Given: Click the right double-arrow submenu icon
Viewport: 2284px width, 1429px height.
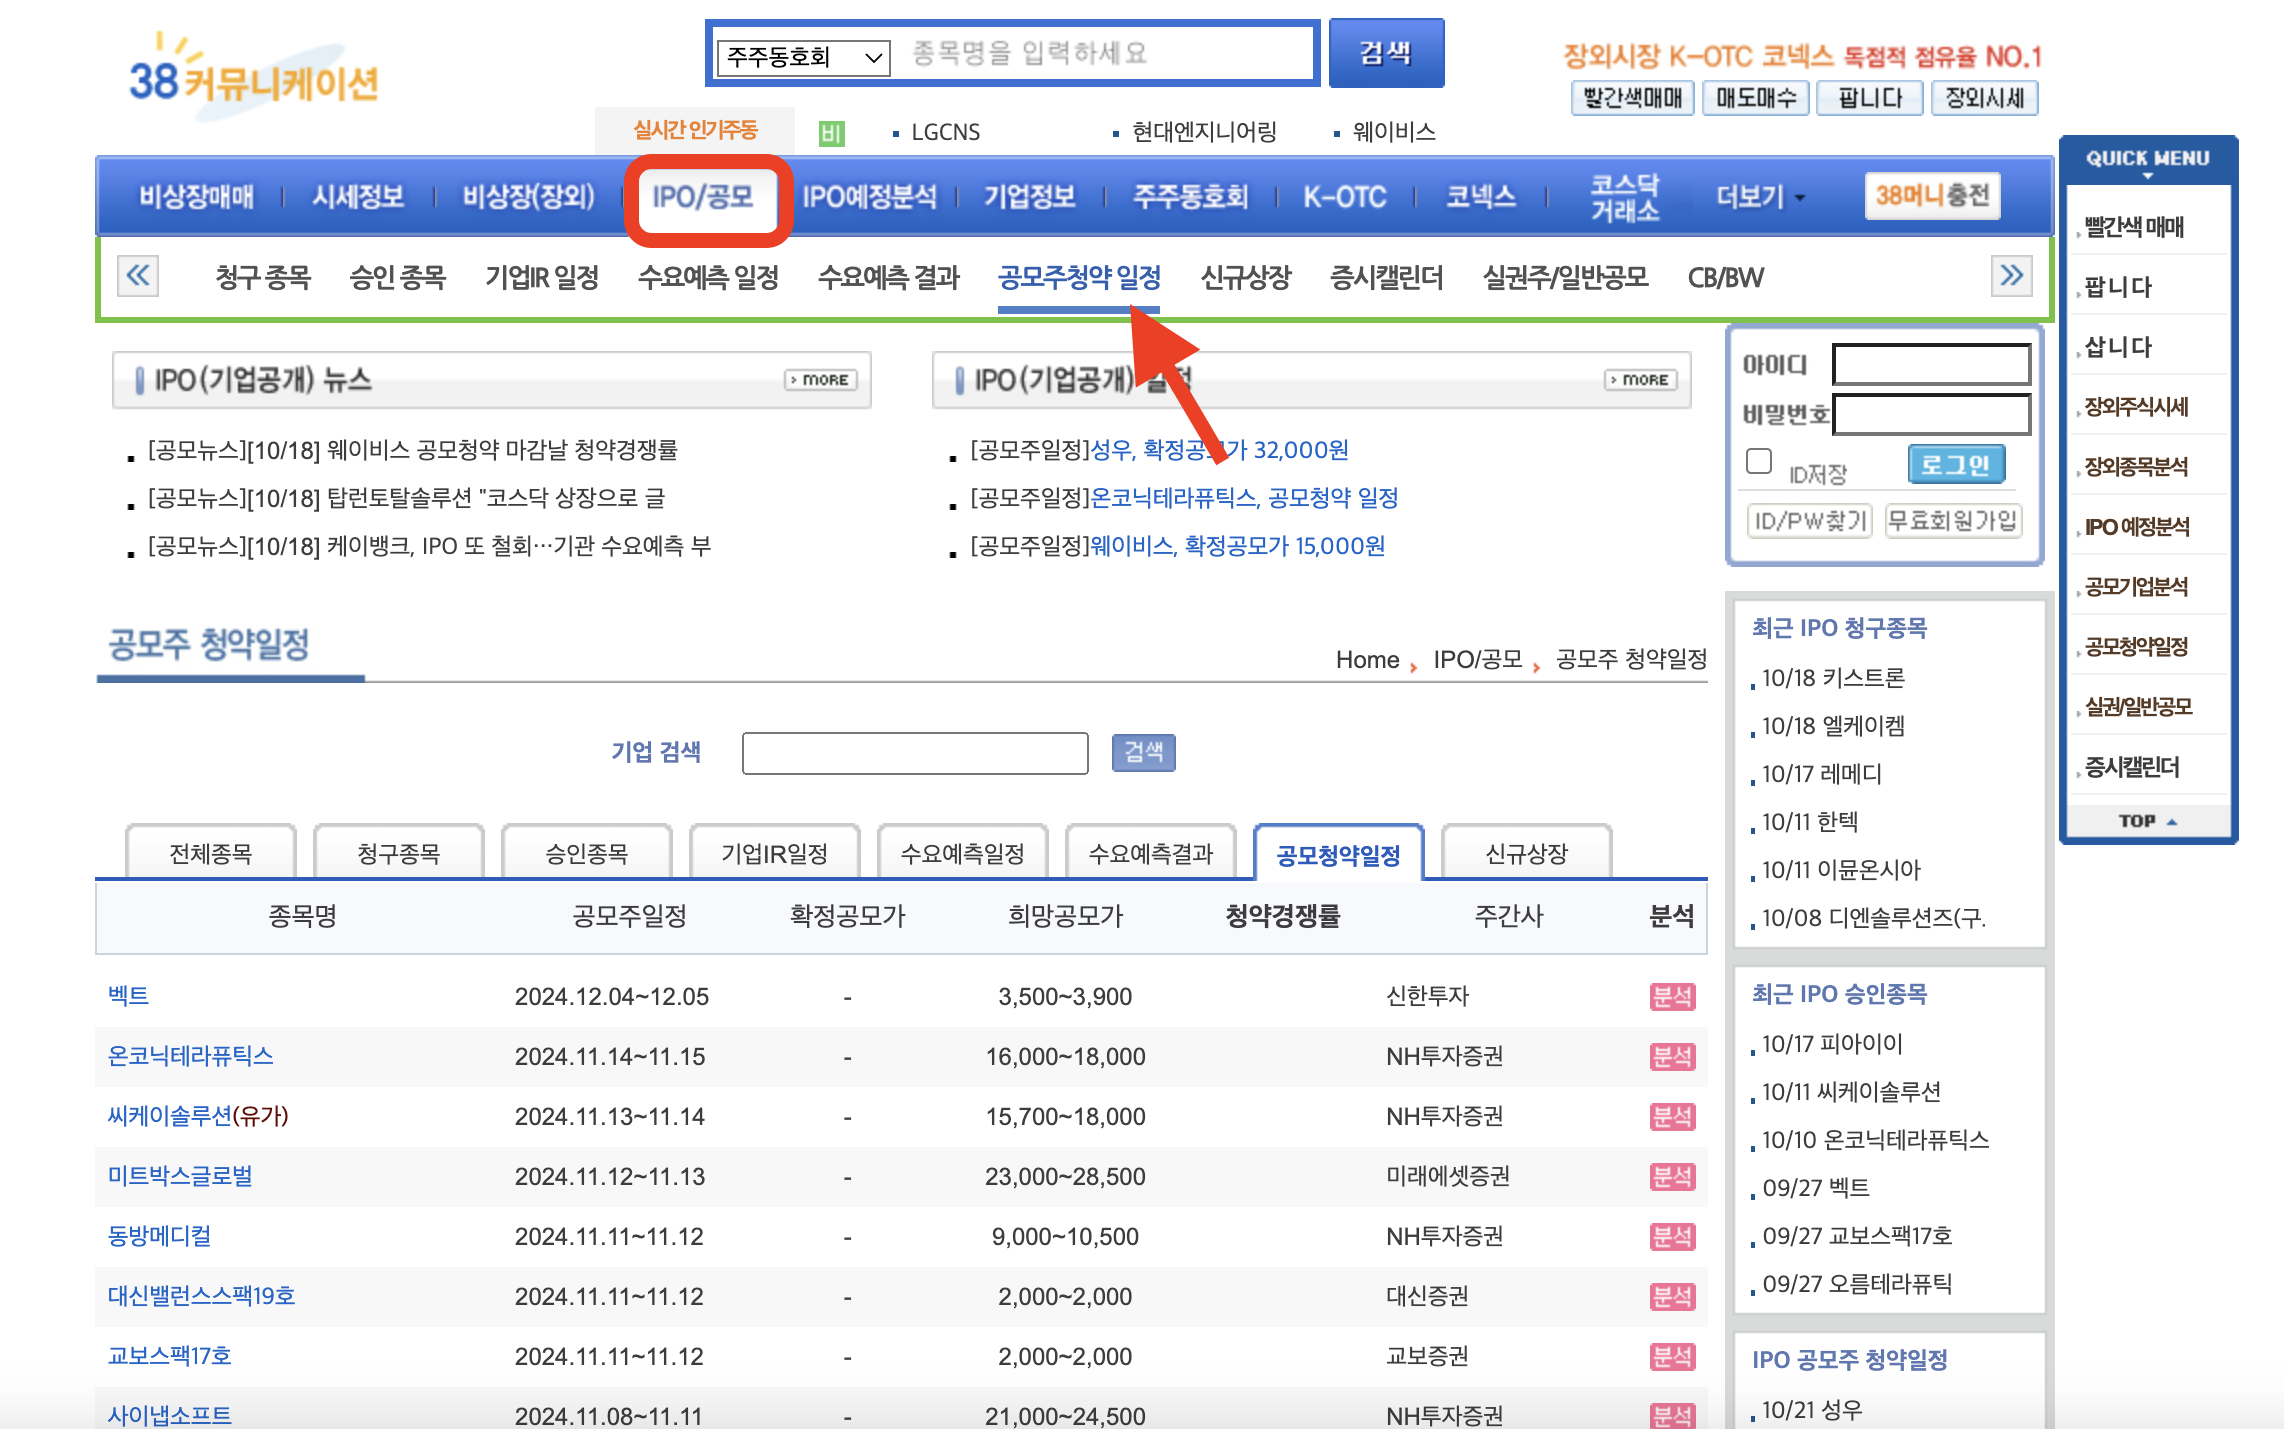Looking at the screenshot, I should click(x=2013, y=277).
